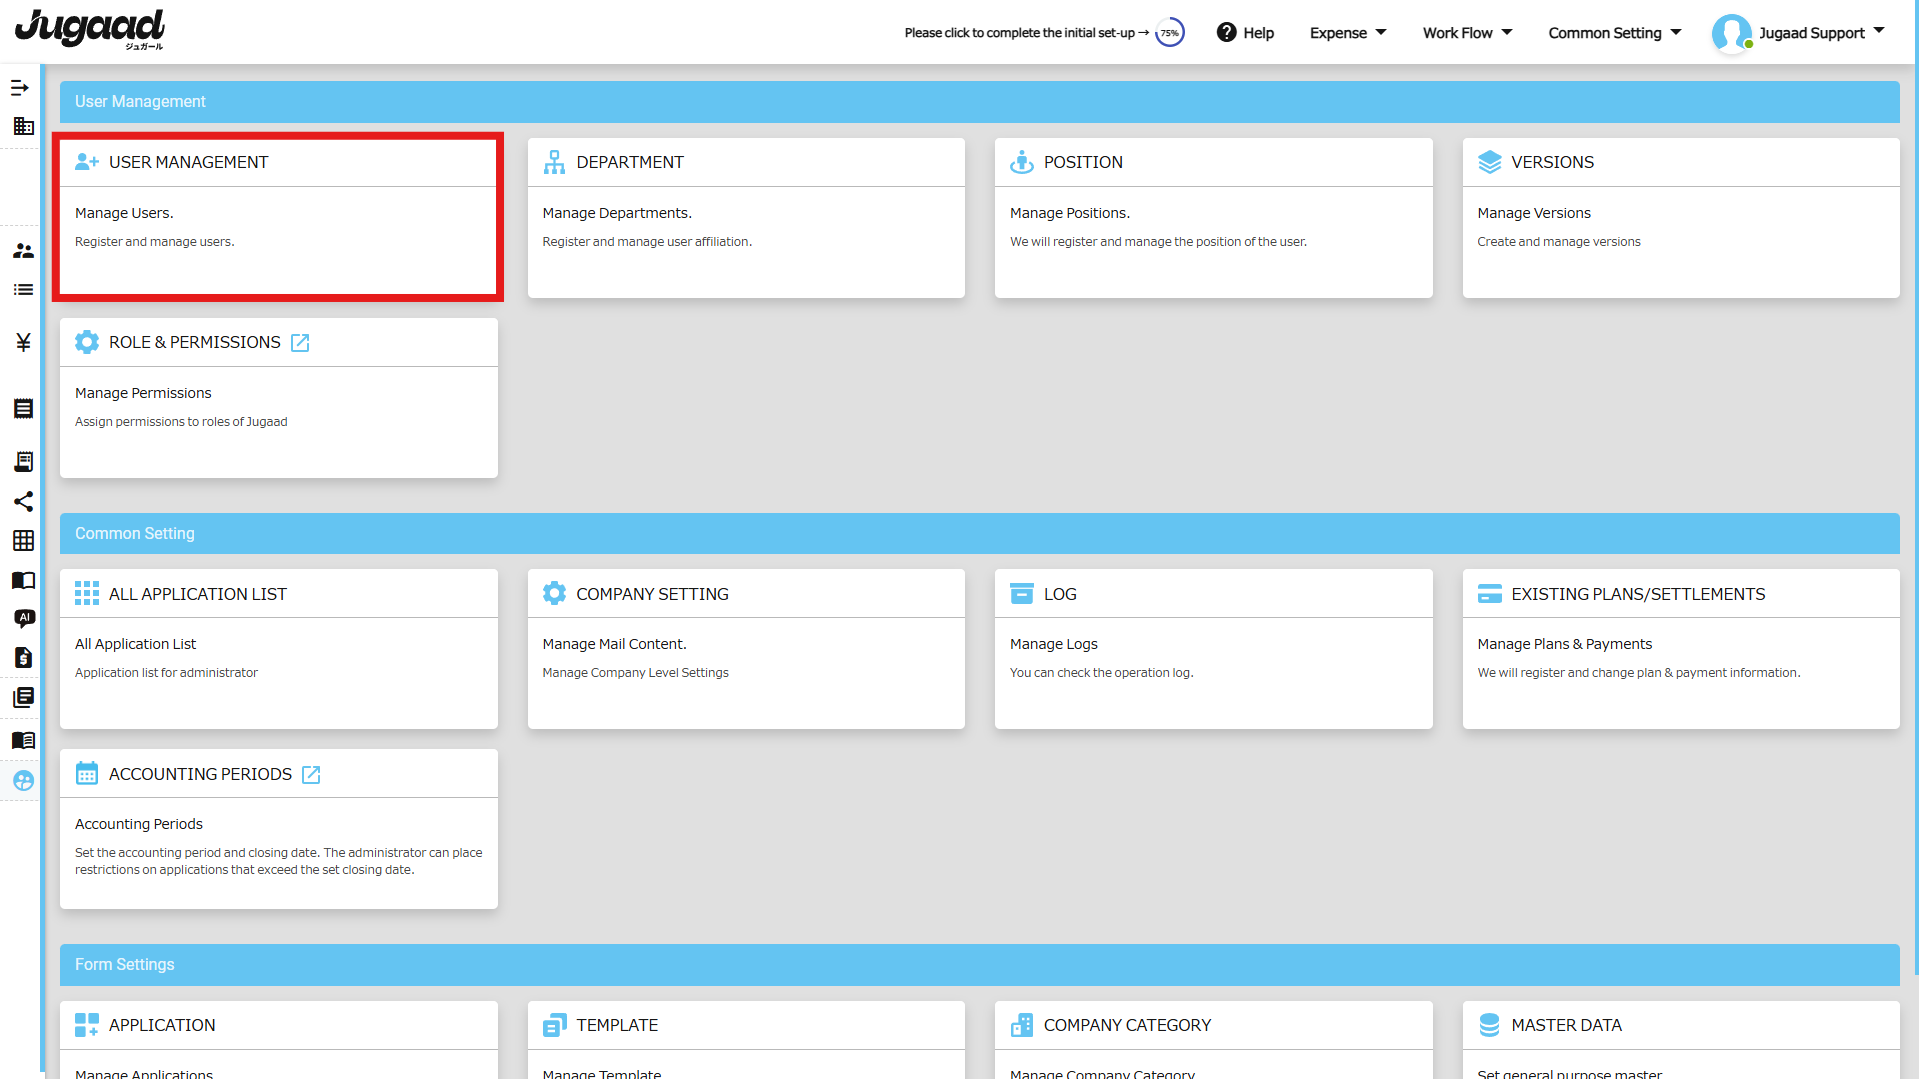Click the Application tiles icon
Image resolution: width=1919 pixels, height=1079 pixels.
87,1025
